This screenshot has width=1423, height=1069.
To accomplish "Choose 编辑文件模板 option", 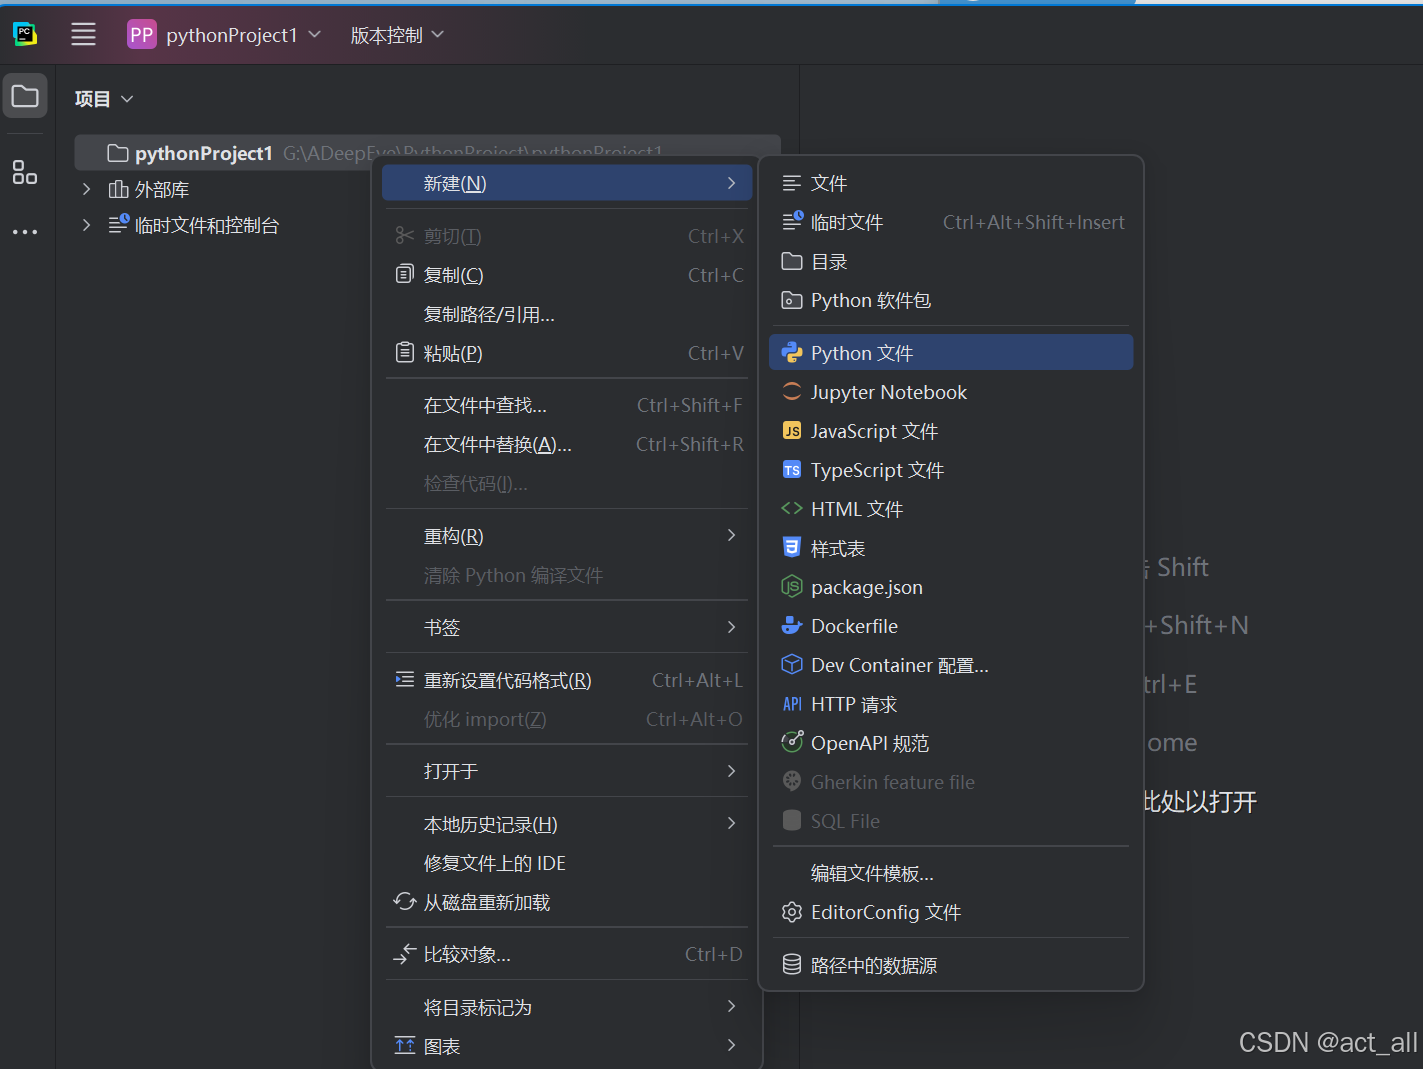I will [871, 873].
